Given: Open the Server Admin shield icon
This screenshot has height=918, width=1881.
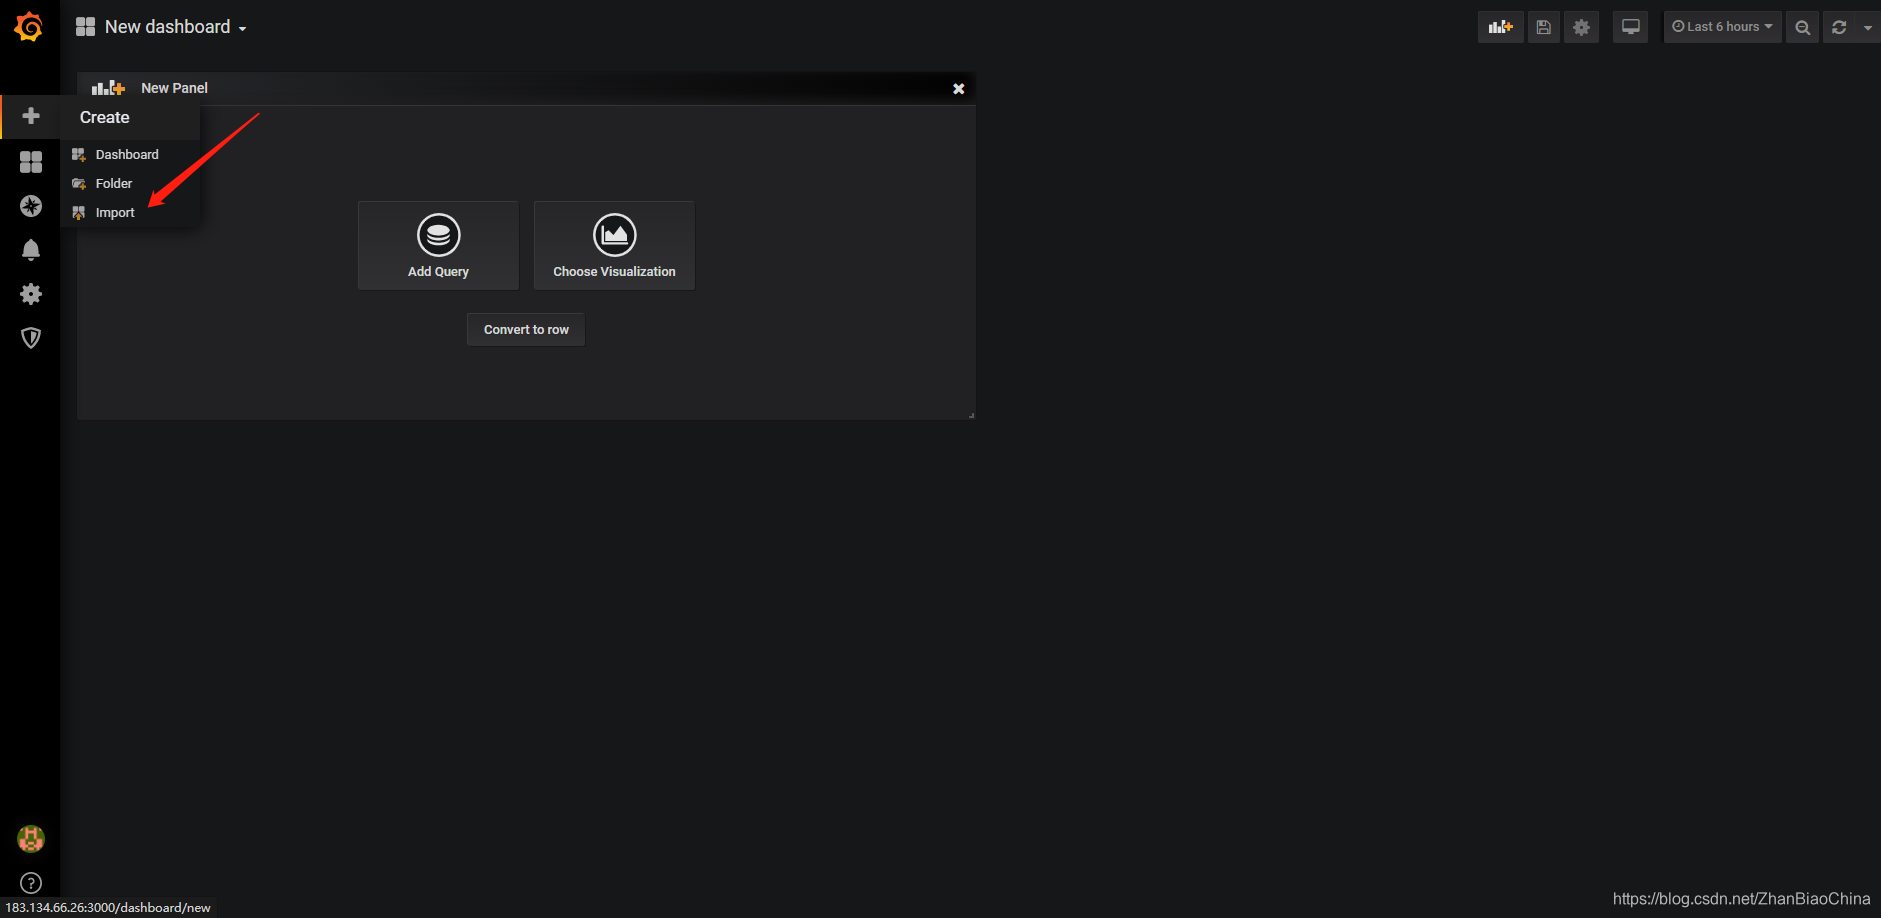Looking at the screenshot, I should 31,338.
